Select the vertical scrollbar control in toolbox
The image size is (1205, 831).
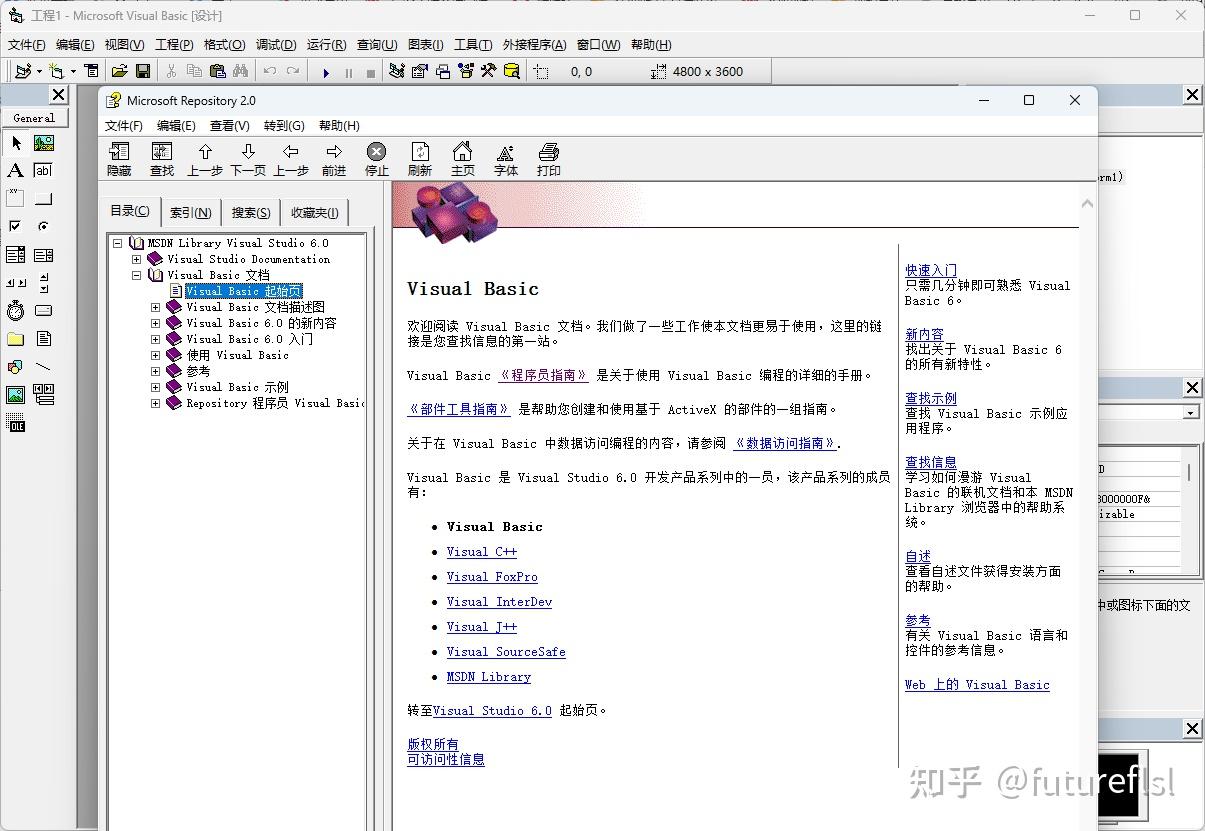click(44, 283)
